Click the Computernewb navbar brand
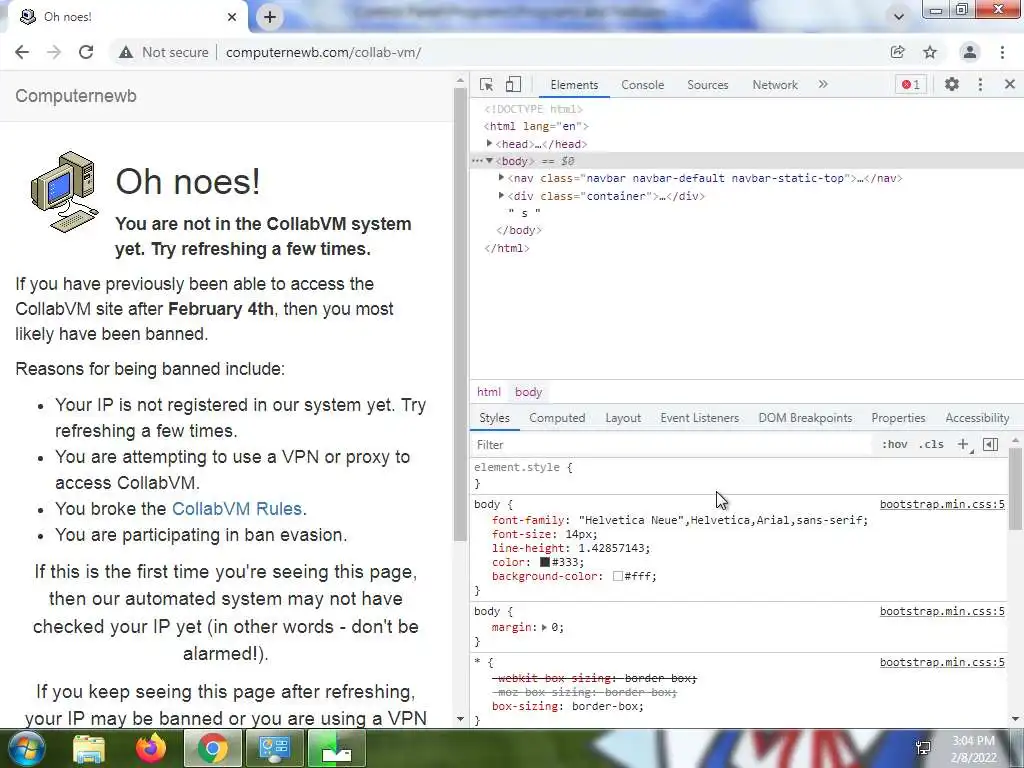Image resolution: width=1024 pixels, height=768 pixels. (x=76, y=96)
